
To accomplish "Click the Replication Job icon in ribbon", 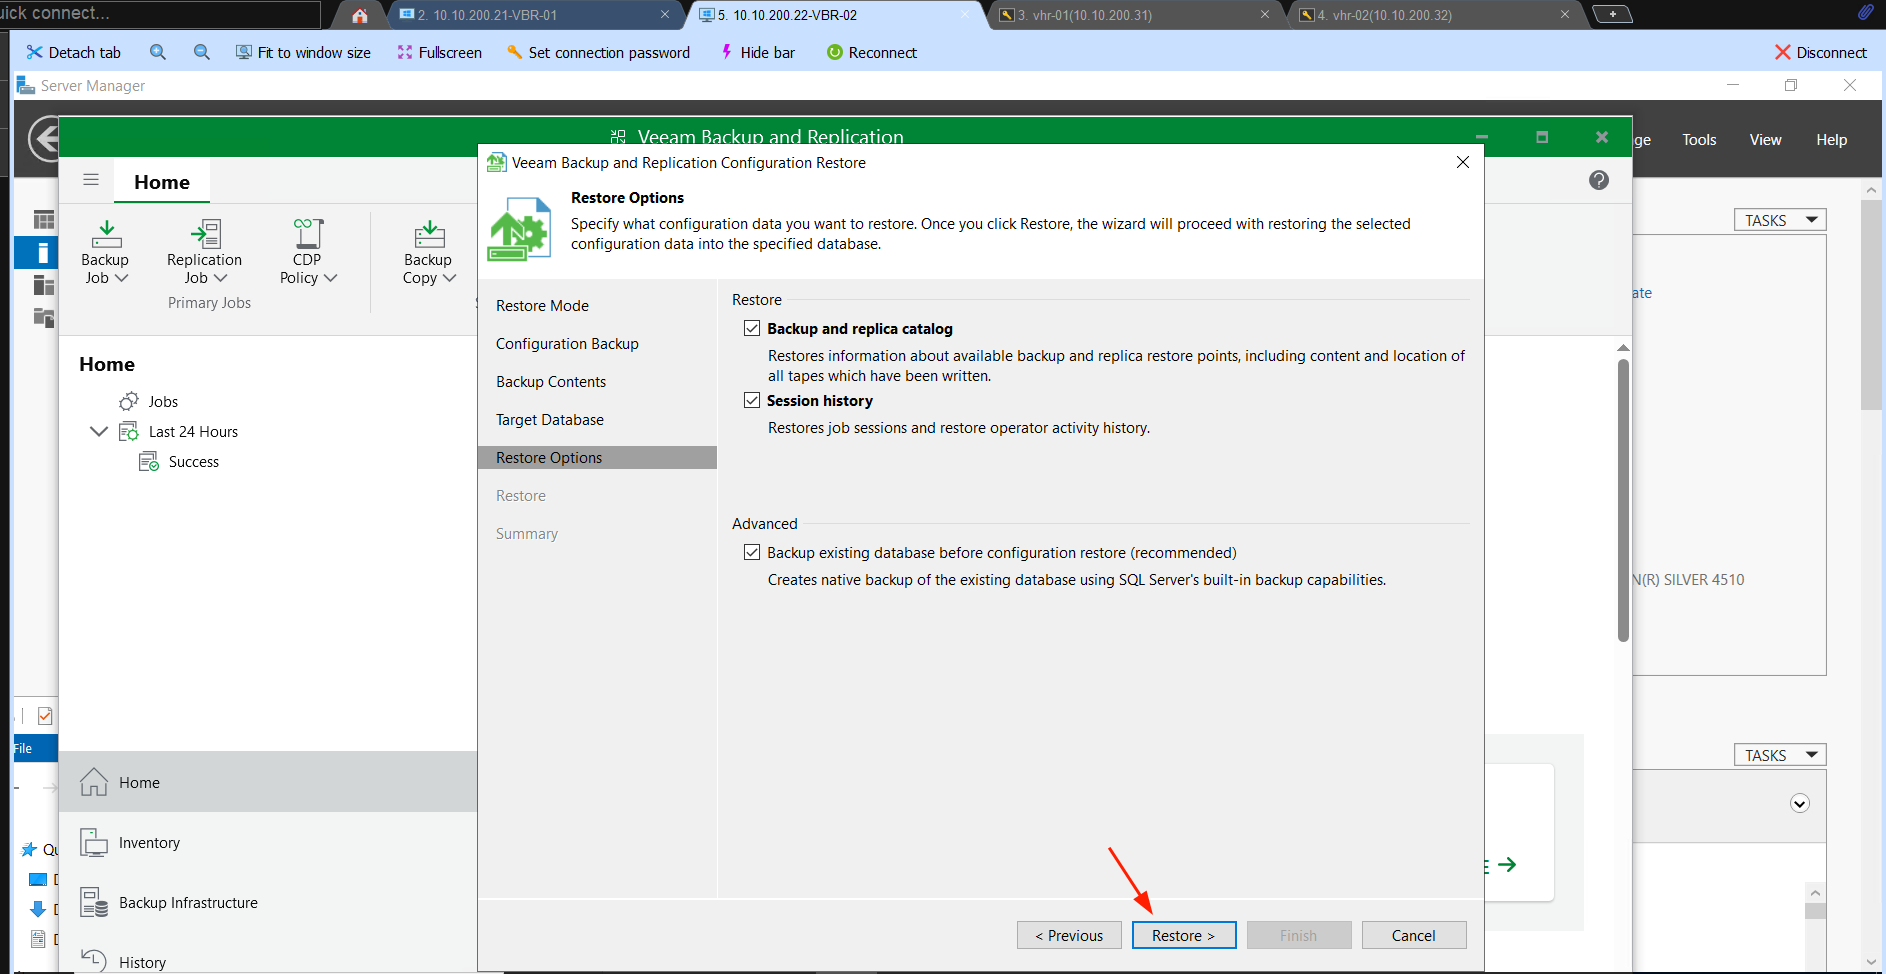I will pos(206,233).
